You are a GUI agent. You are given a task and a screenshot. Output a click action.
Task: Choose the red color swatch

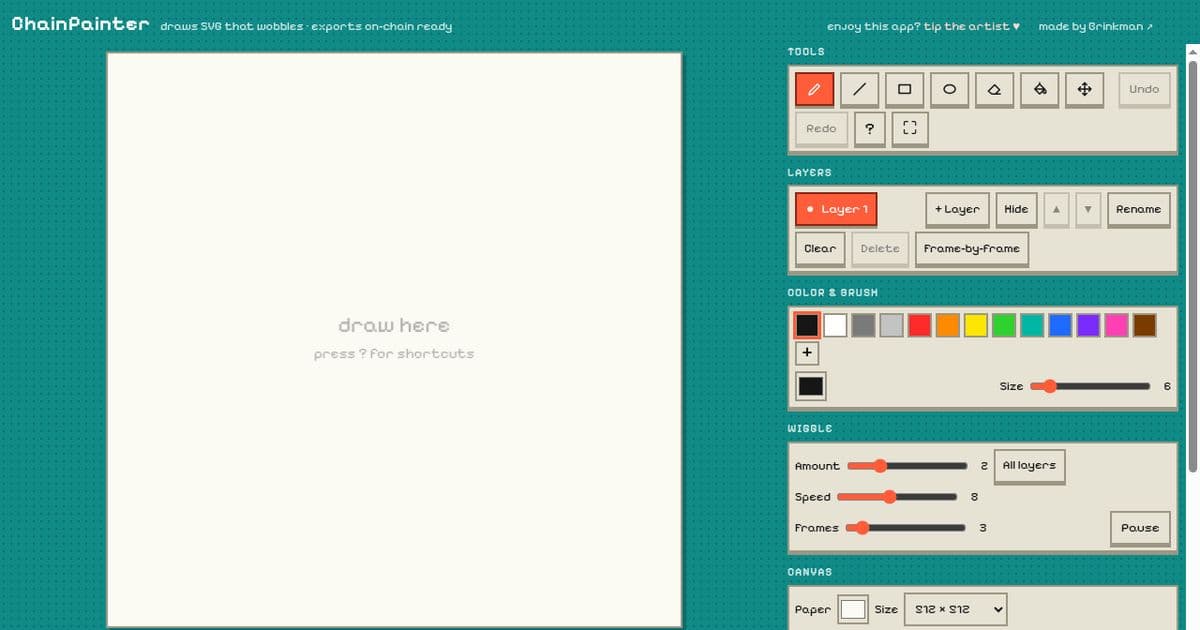920,325
